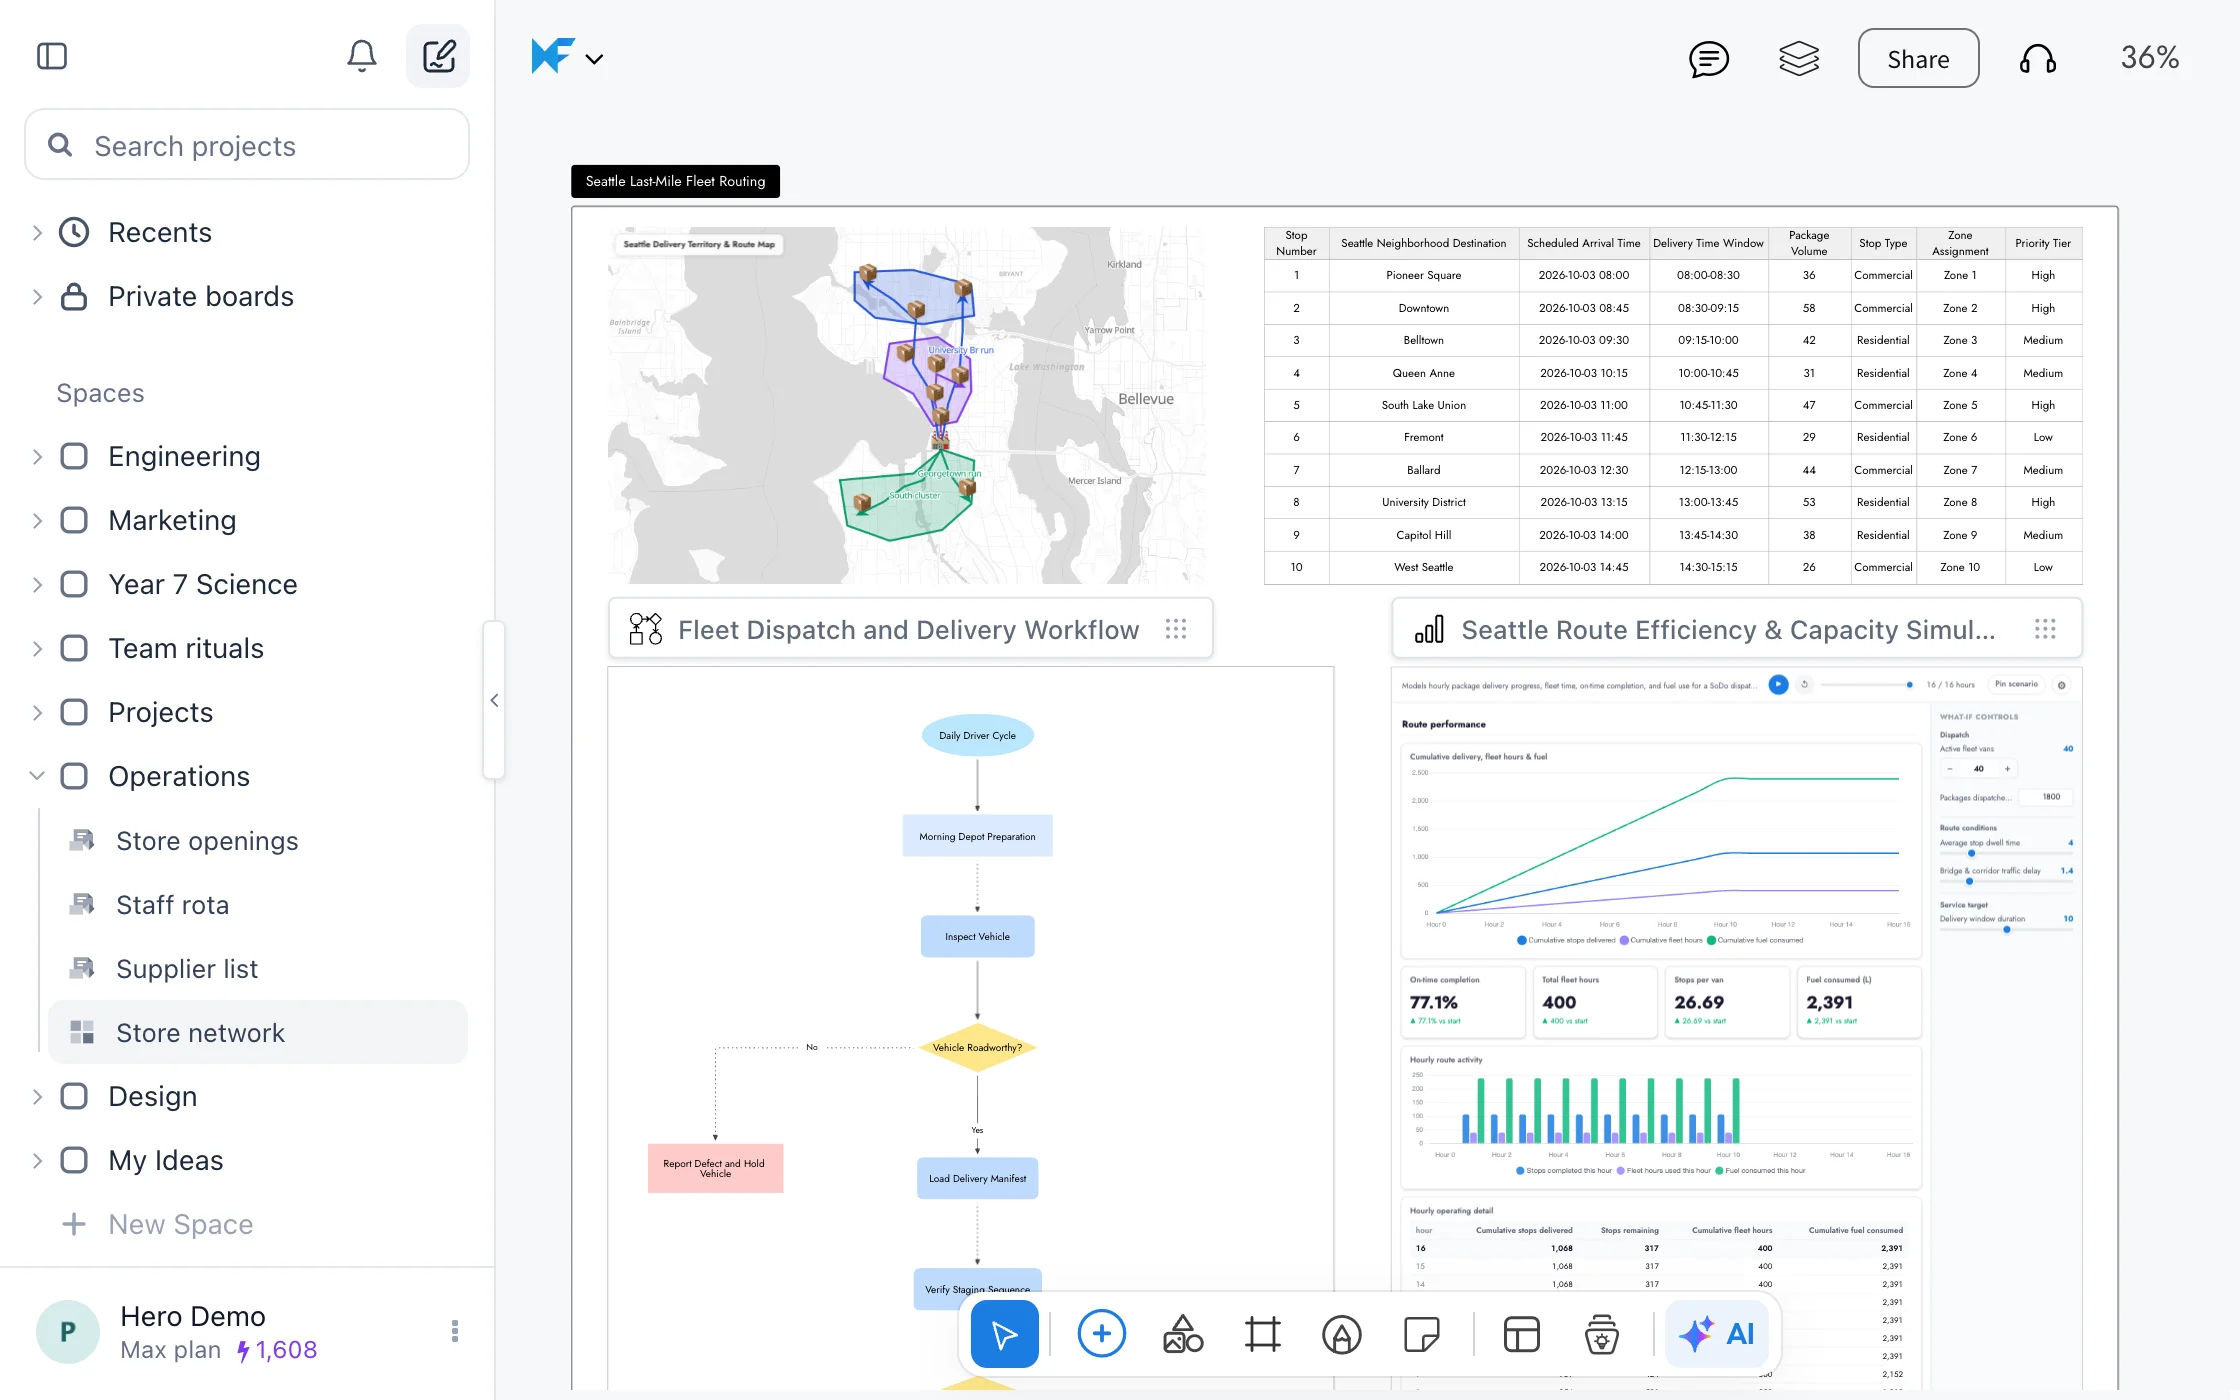Select the frame crop tool
Image resolution: width=2240 pixels, height=1400 pixels.
pos(1262,1334)
